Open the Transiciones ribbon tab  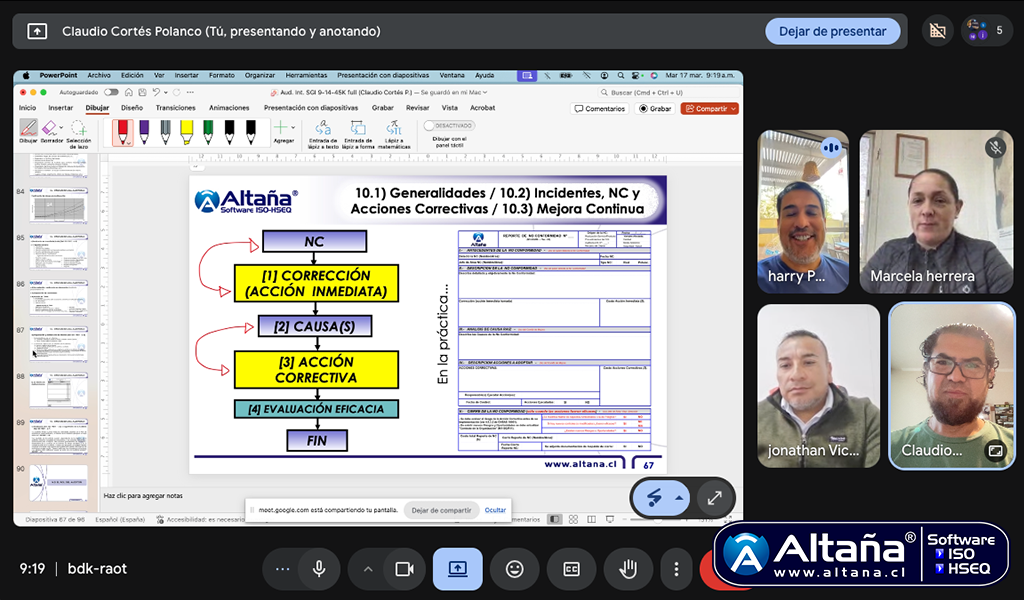176,108
